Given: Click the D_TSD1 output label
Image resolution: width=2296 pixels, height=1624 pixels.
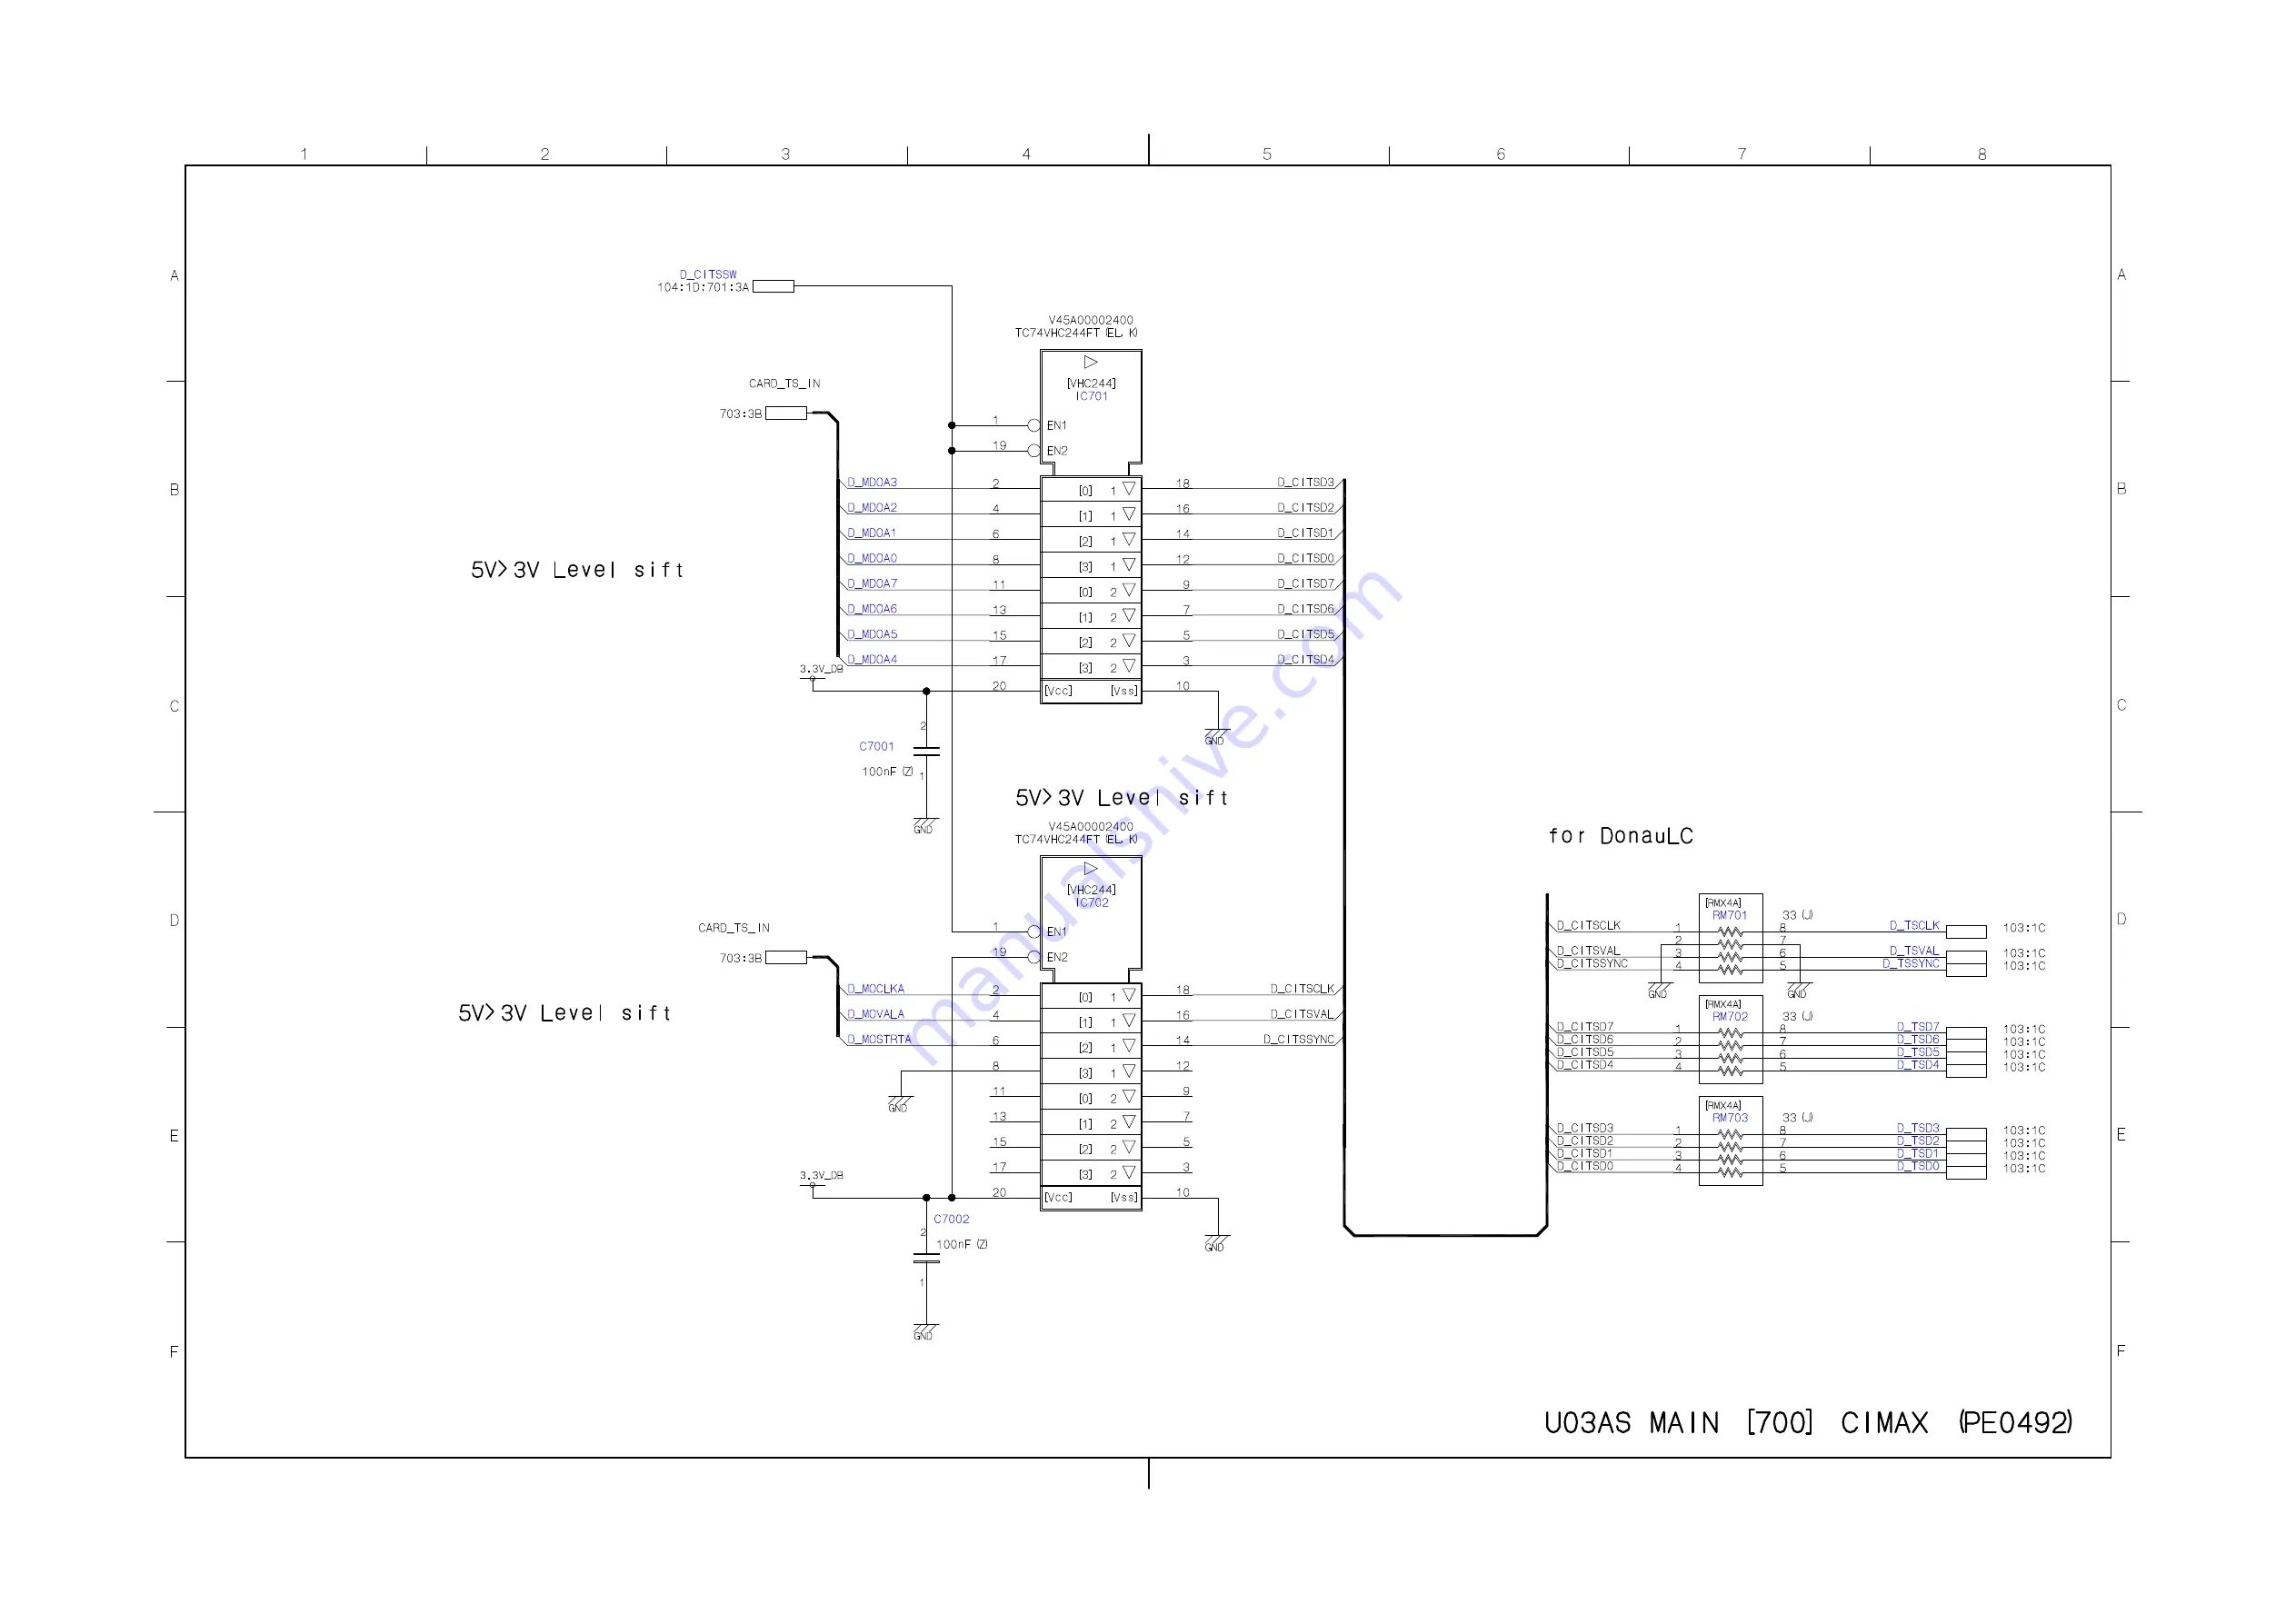Looking at the screenshot, I should pyautogui.click(x=1918, y=1153).
